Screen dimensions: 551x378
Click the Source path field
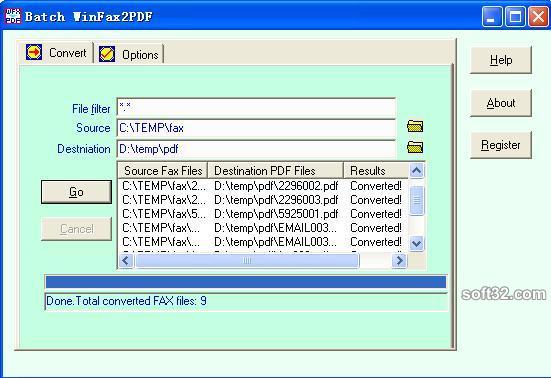[256, 128]
